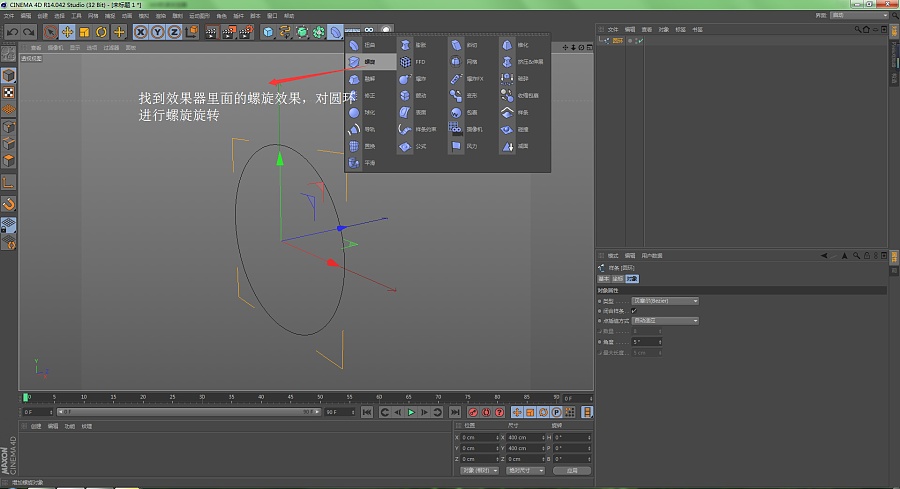Choose the 爆炸 Explosion deformer
Viewport: 900px width, 489px height.
tap(421, 79)
